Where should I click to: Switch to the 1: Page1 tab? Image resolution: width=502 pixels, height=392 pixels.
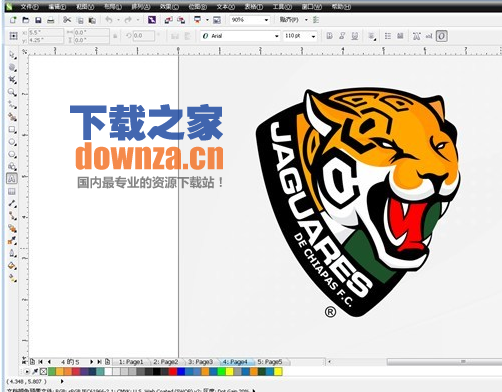[131, 362]
